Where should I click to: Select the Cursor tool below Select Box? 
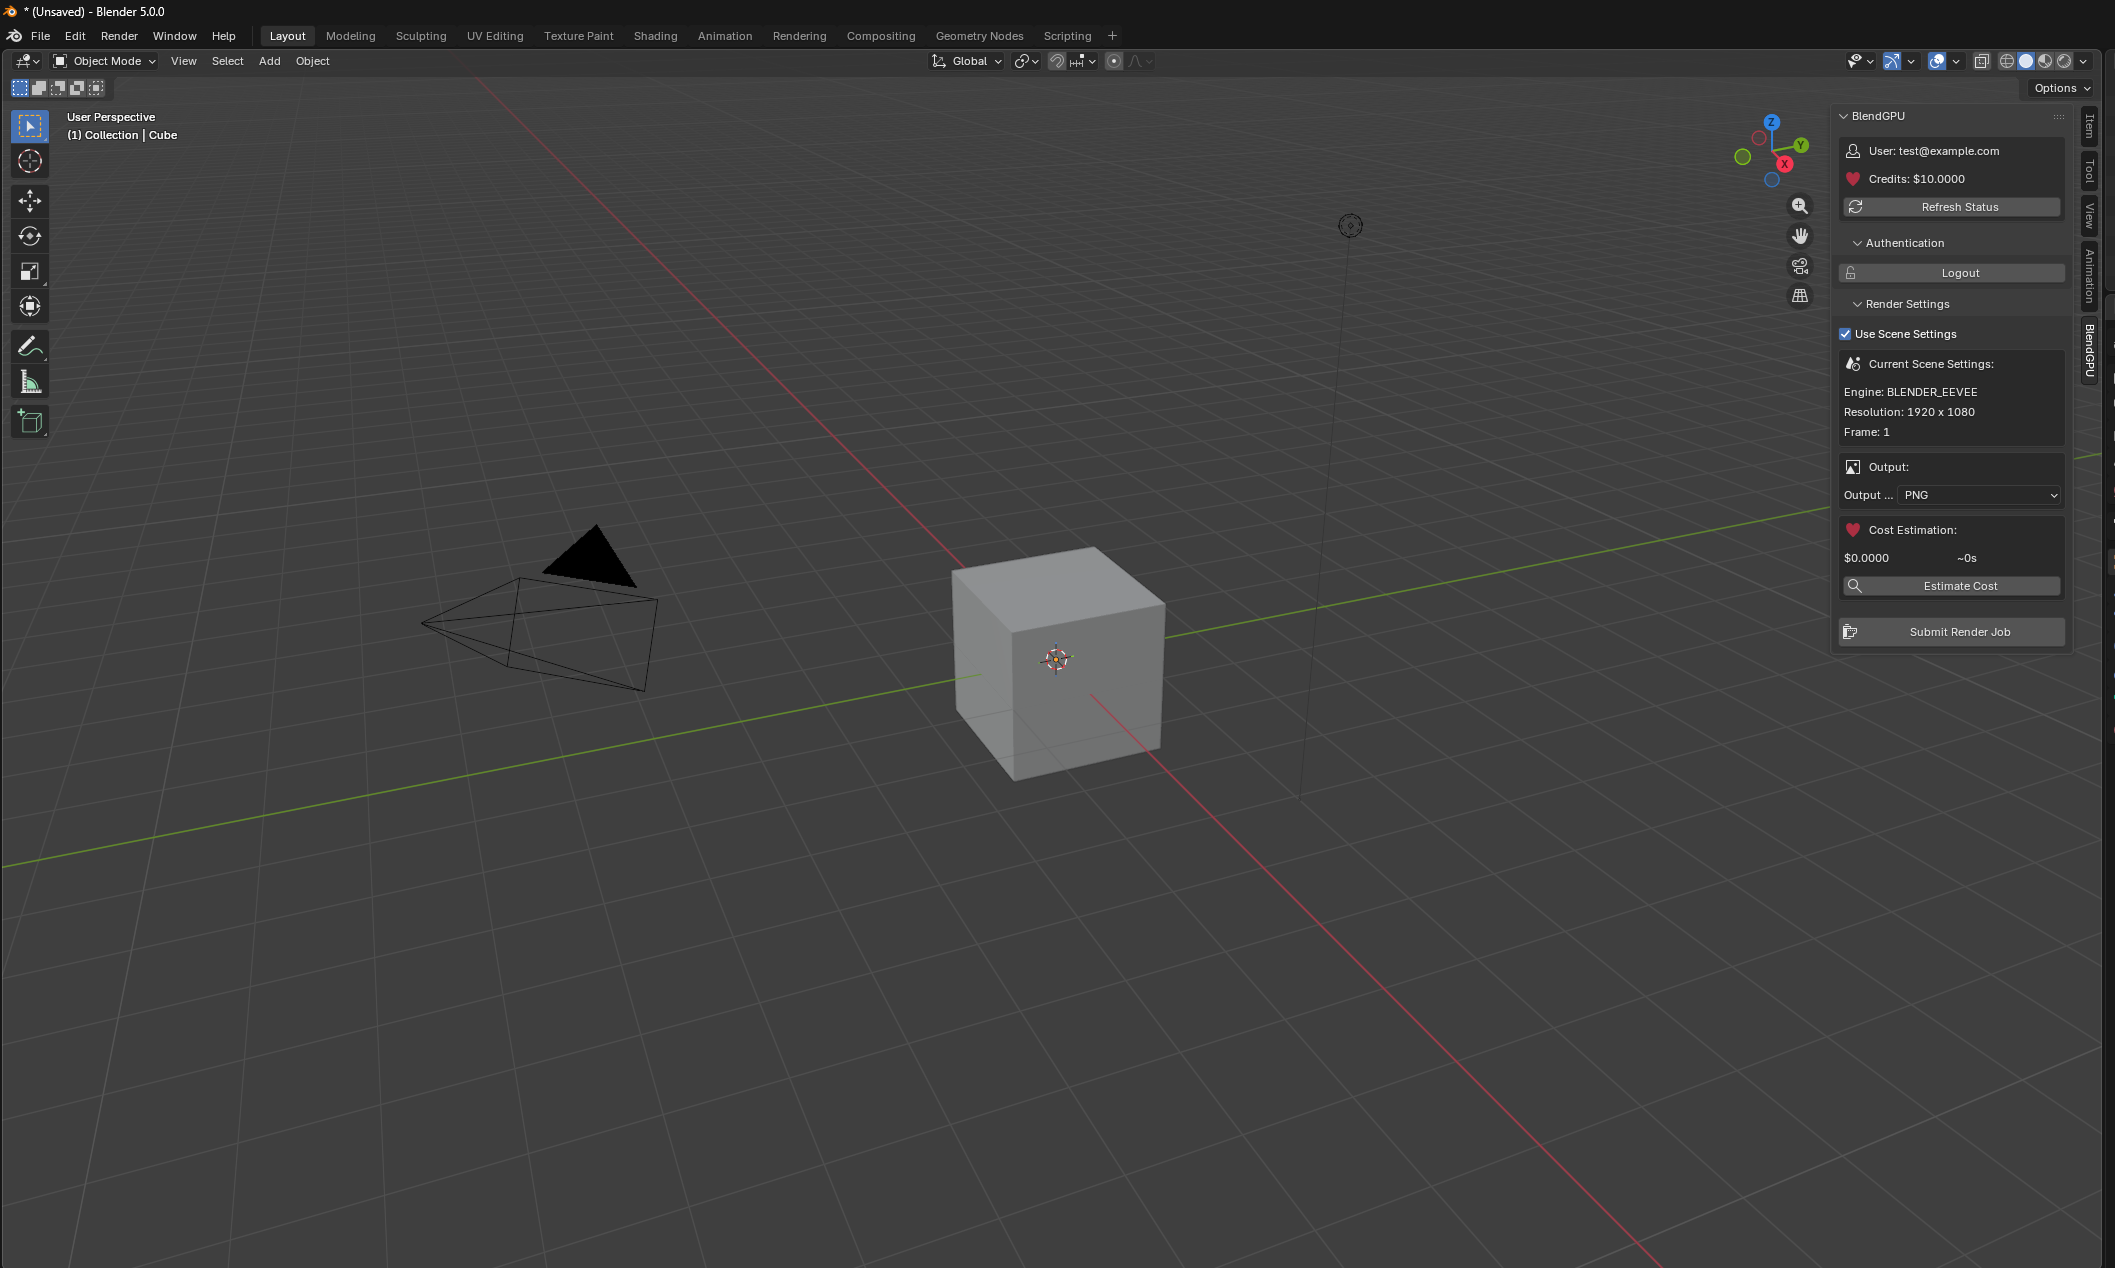pos(29,161)
